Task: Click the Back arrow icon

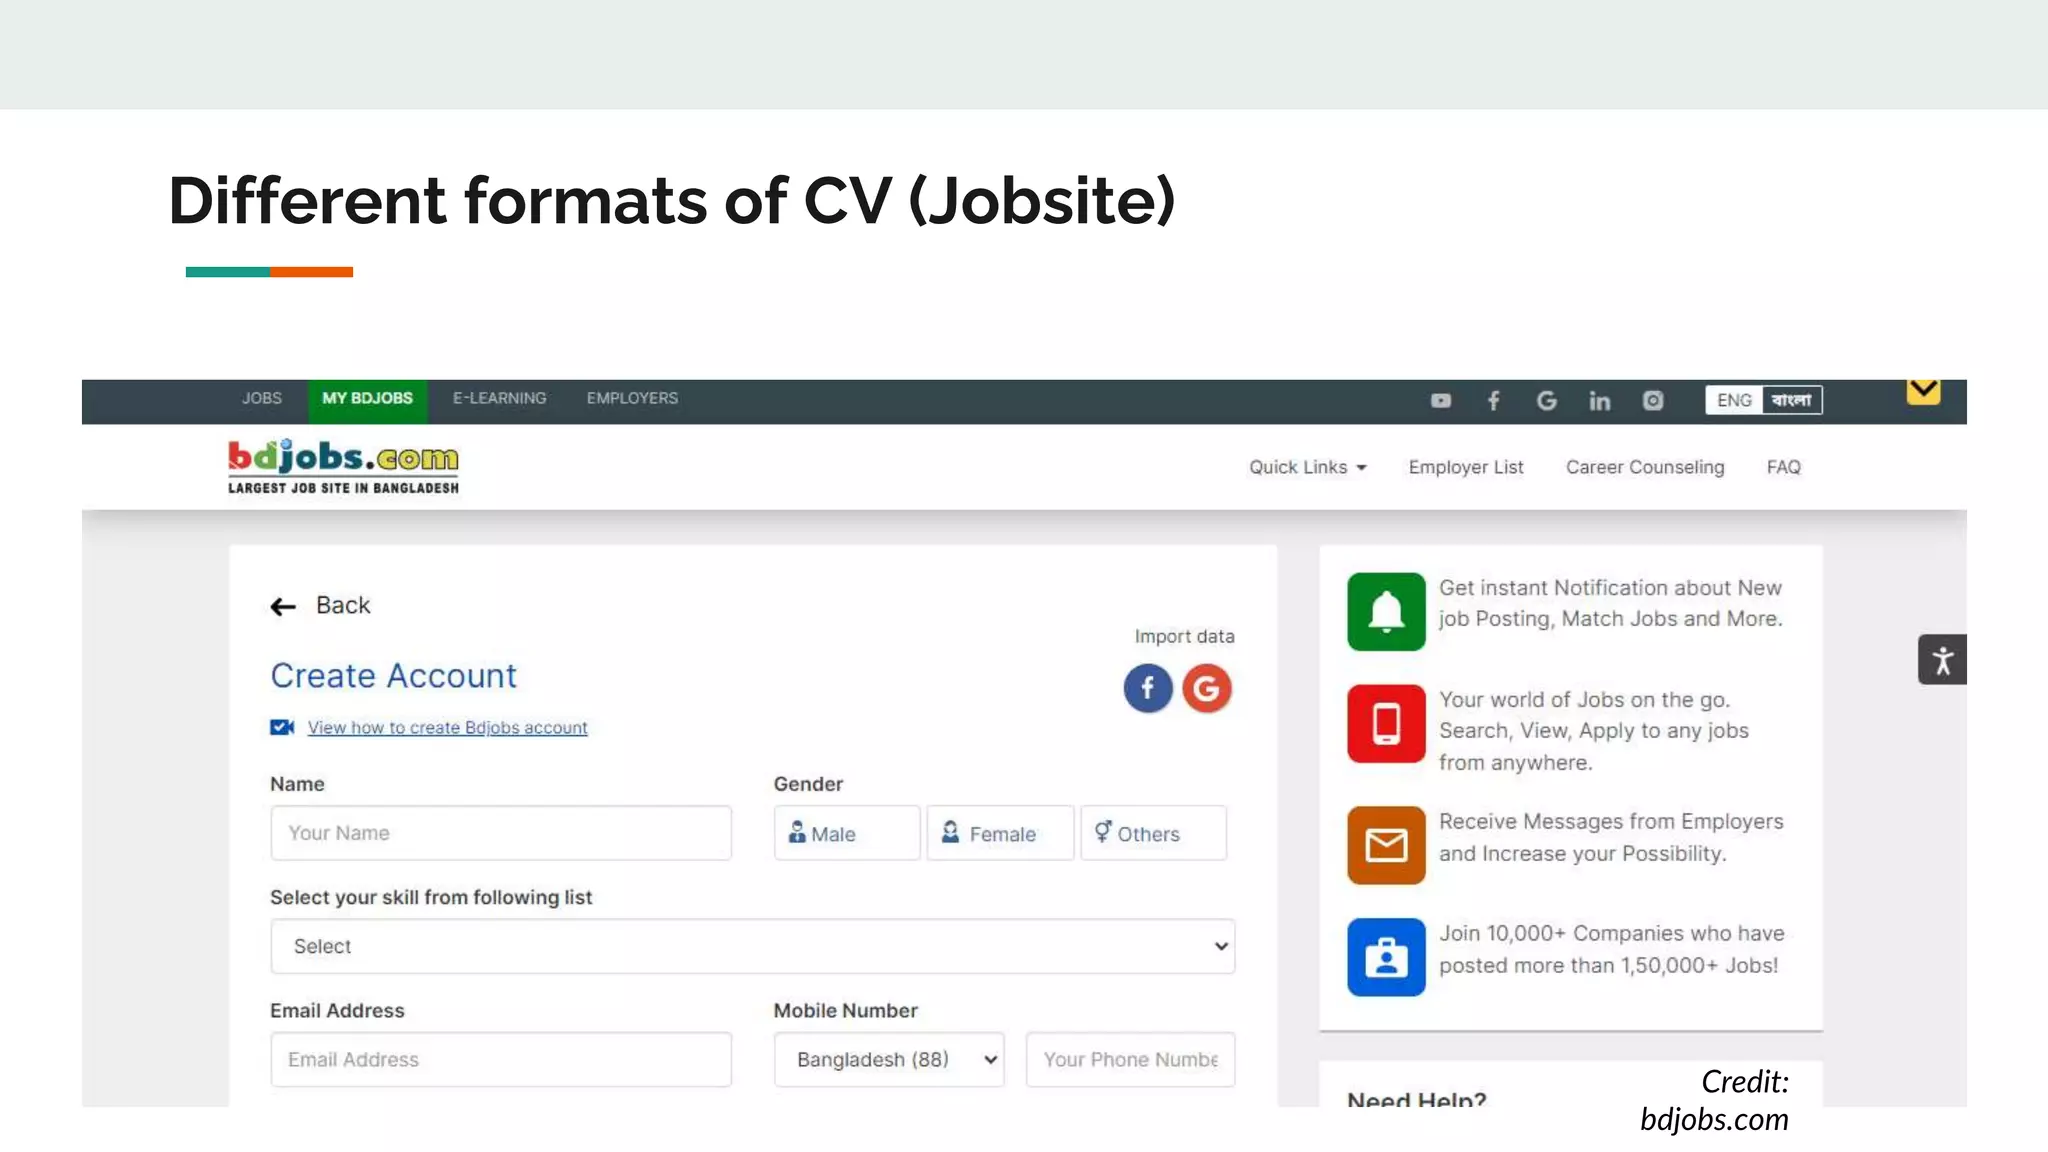Action: 283,606
